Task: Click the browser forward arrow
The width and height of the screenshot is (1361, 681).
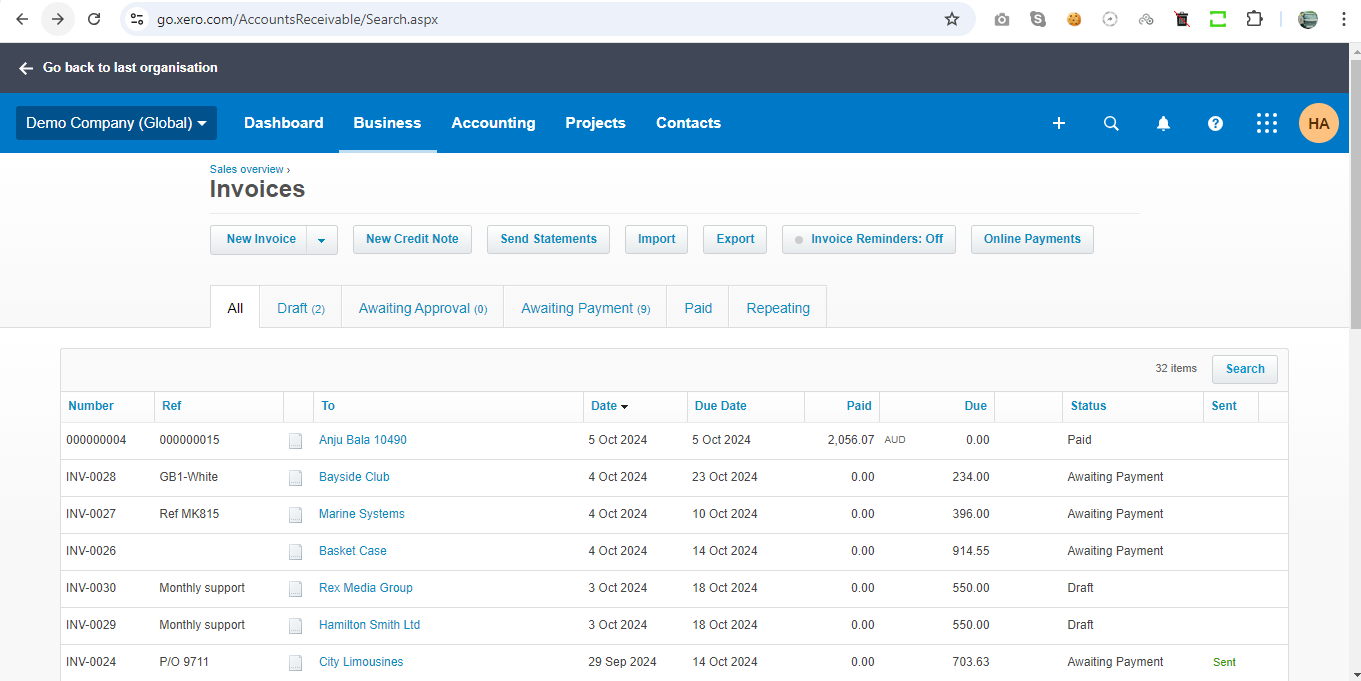Action: pos(58,19)
